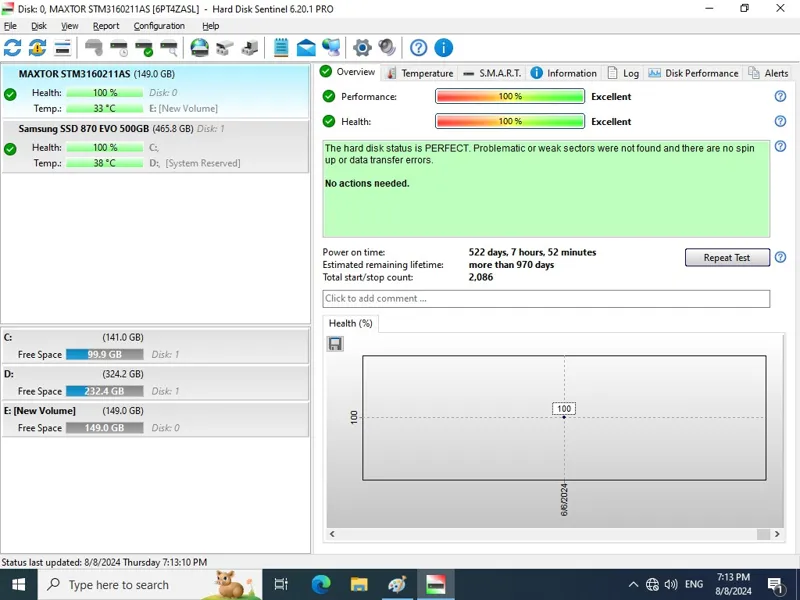This screenshot has height=600, width=800.
Task: Open the disk list panel toolbar icon
Action: click(x=62, y=48)
